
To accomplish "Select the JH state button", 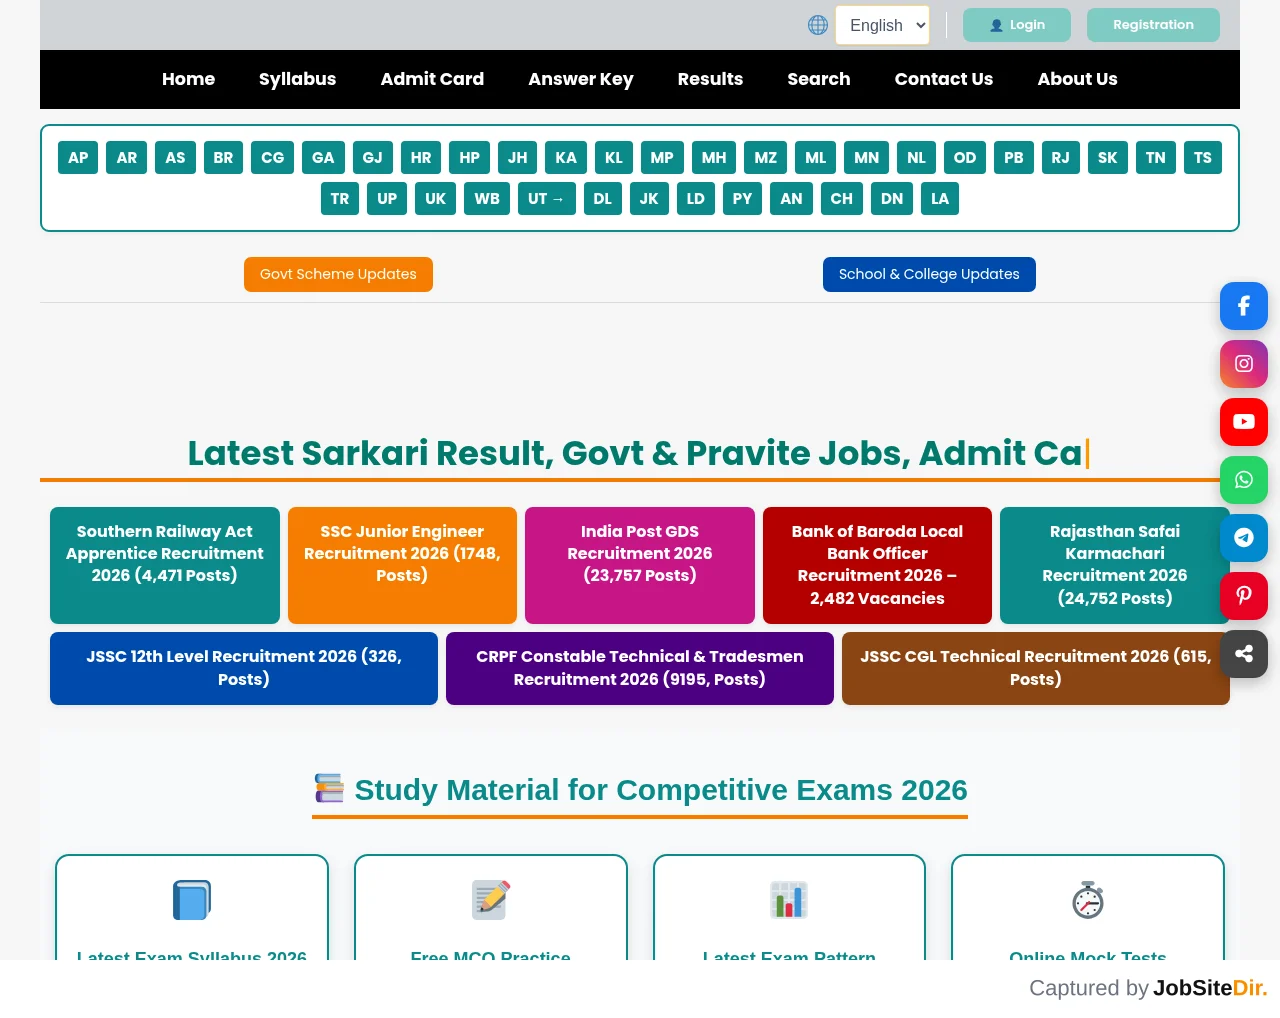I will [517, 157].
